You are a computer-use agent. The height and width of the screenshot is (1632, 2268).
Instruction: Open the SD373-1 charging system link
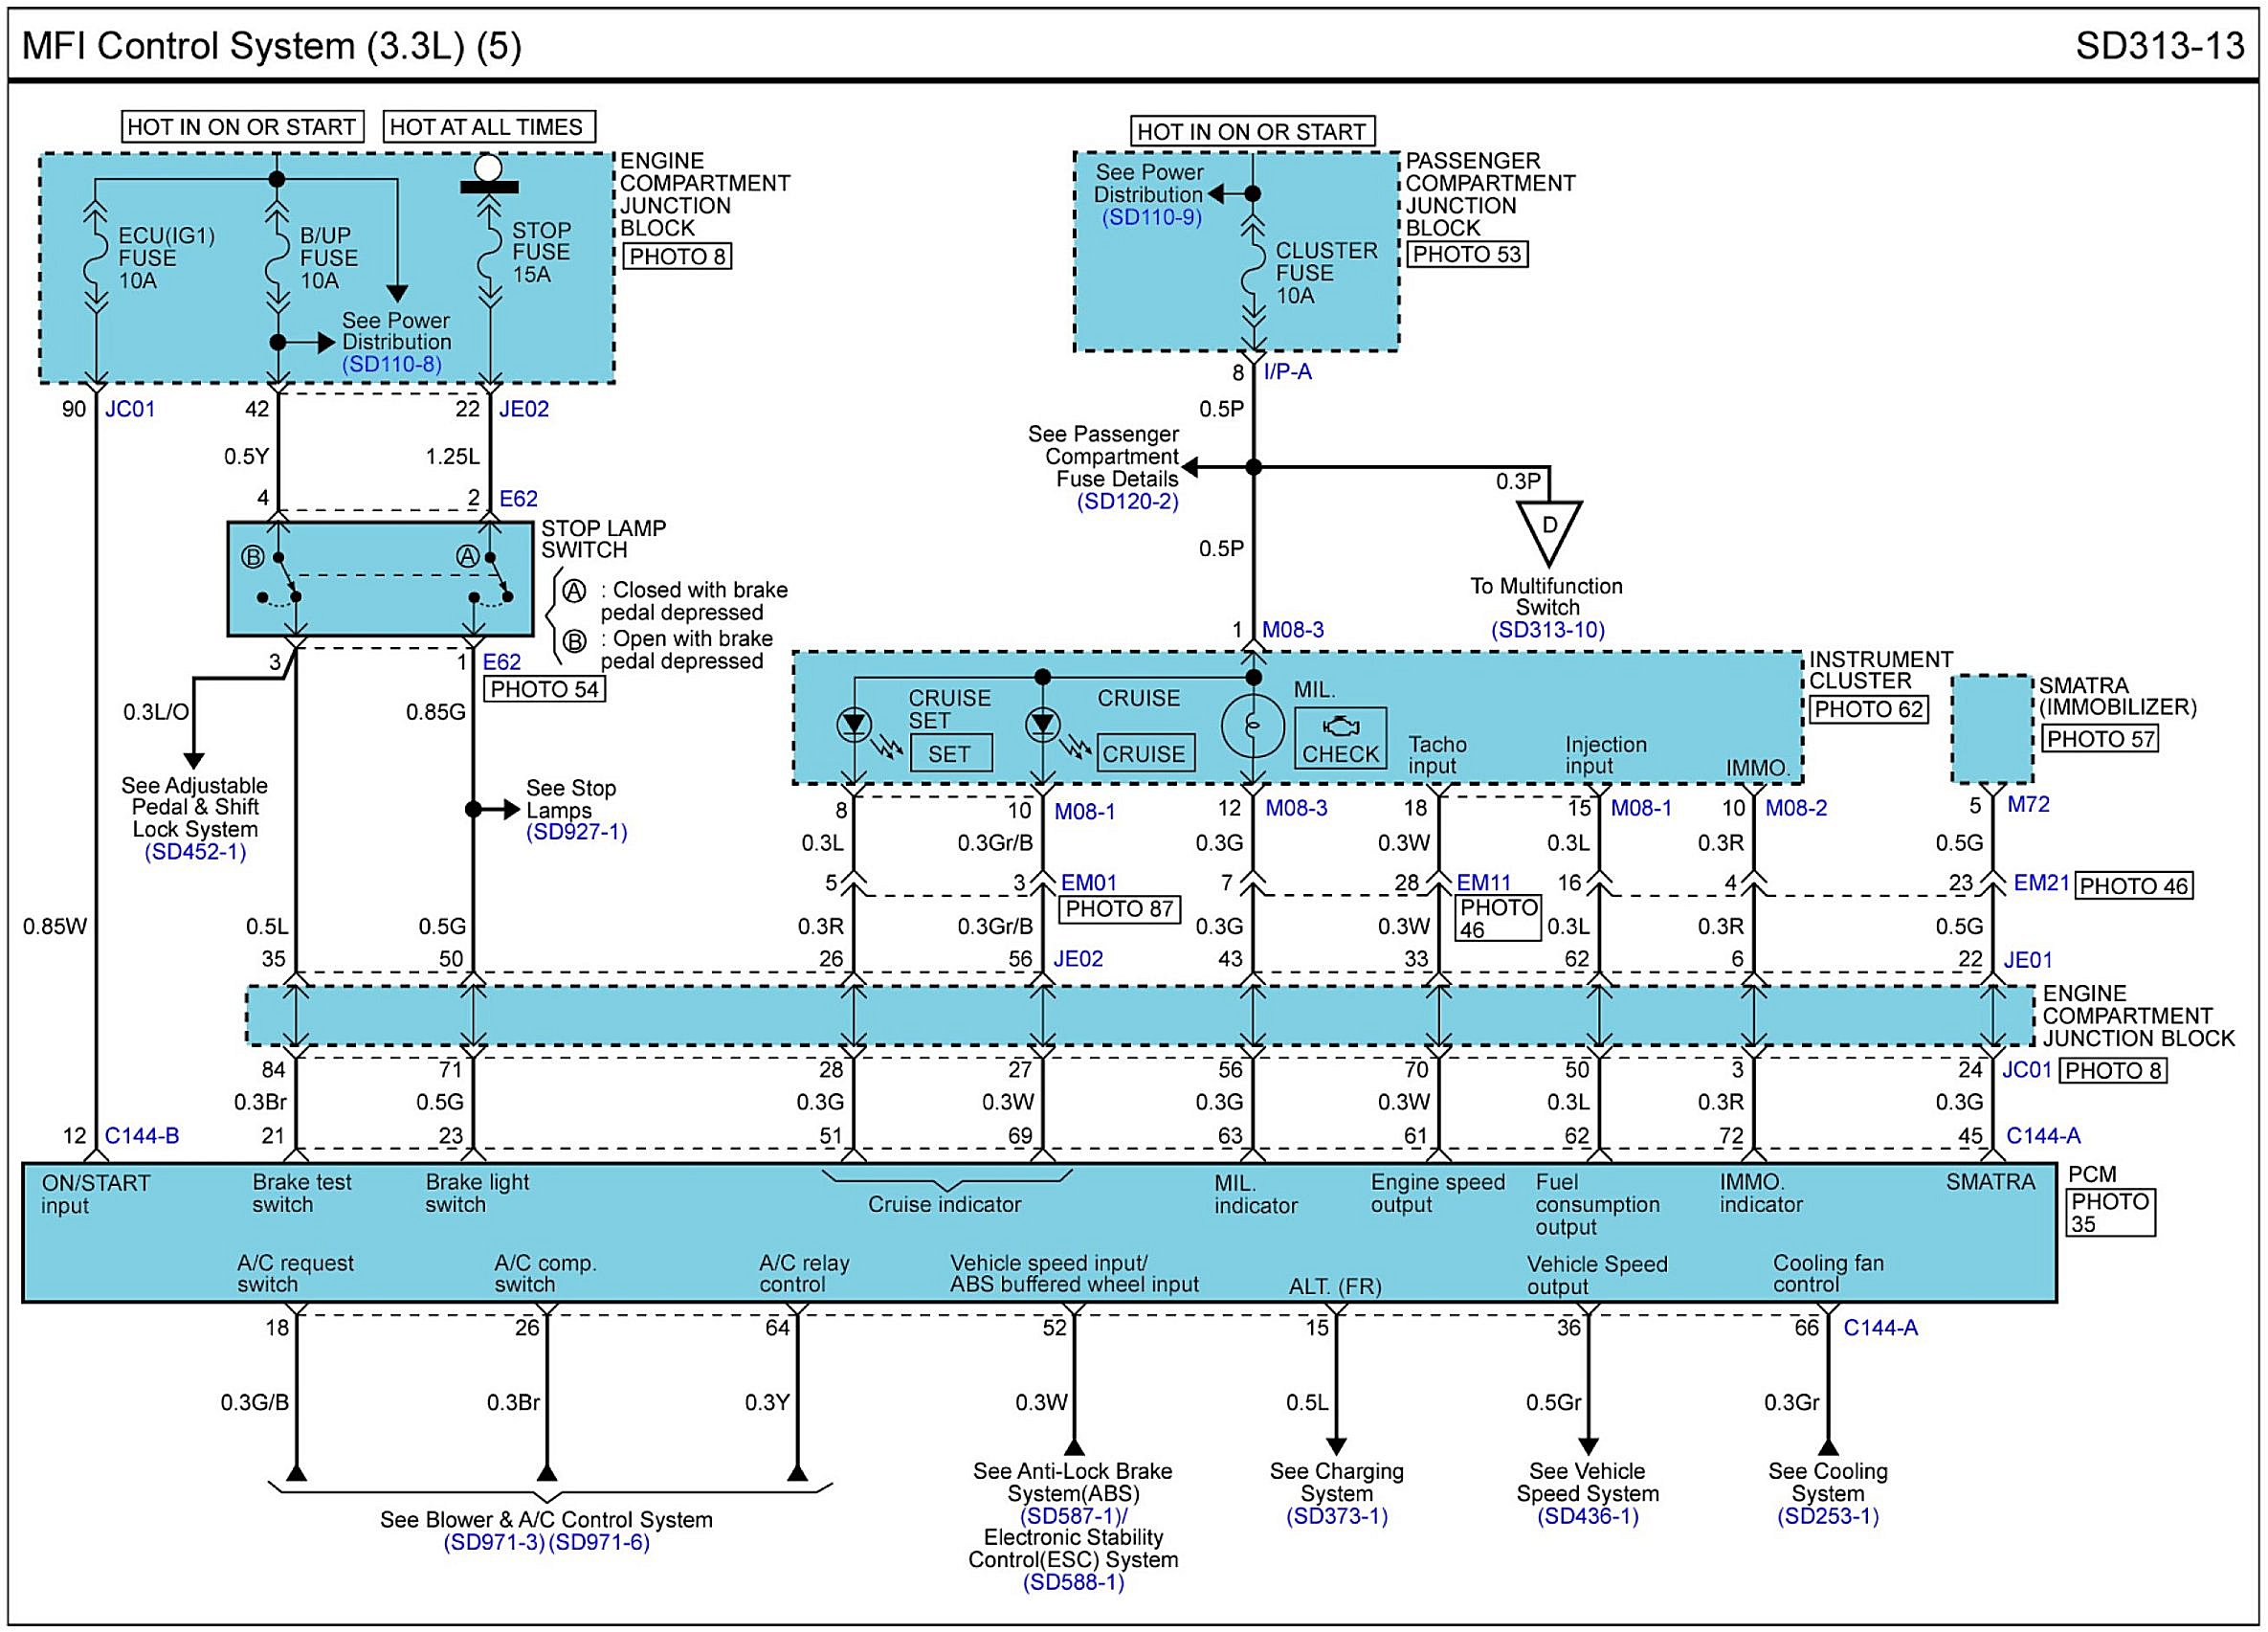coord(1336,1516)
